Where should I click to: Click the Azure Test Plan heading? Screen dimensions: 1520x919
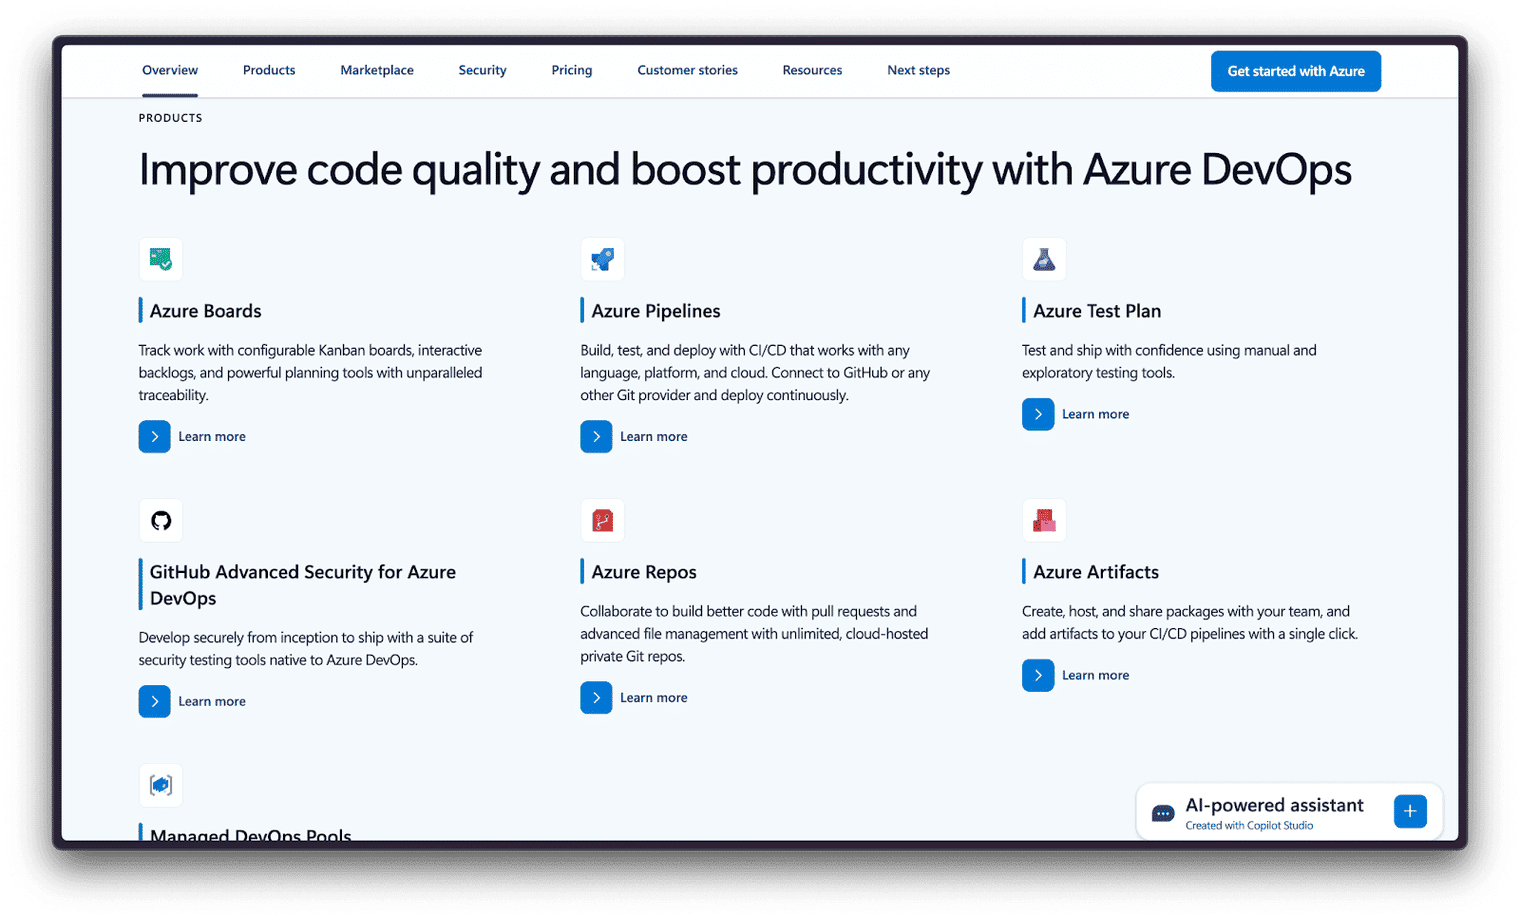[x=1097, y=311]
